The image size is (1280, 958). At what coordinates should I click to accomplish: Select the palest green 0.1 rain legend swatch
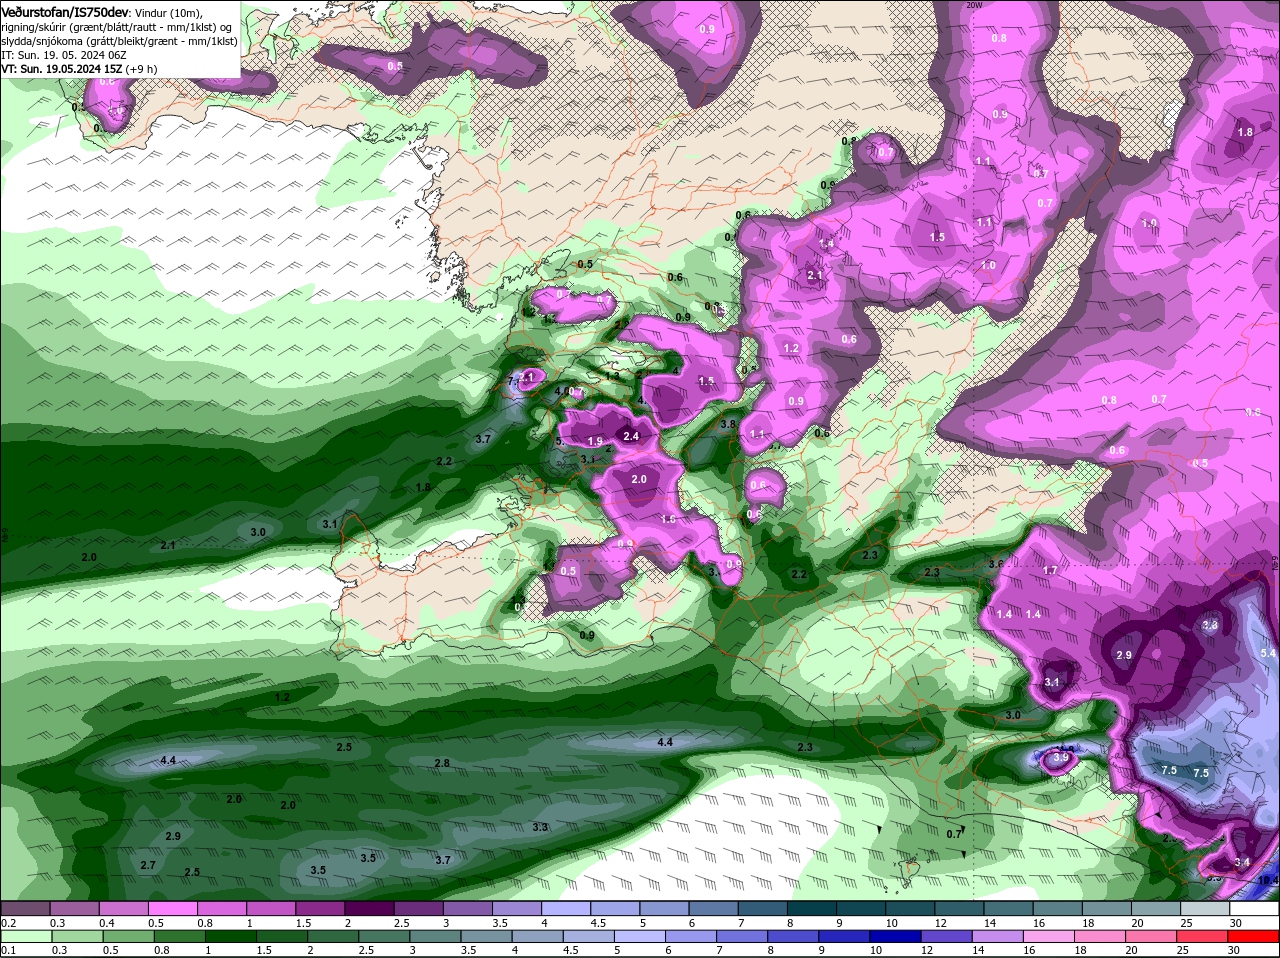[24, 937]
